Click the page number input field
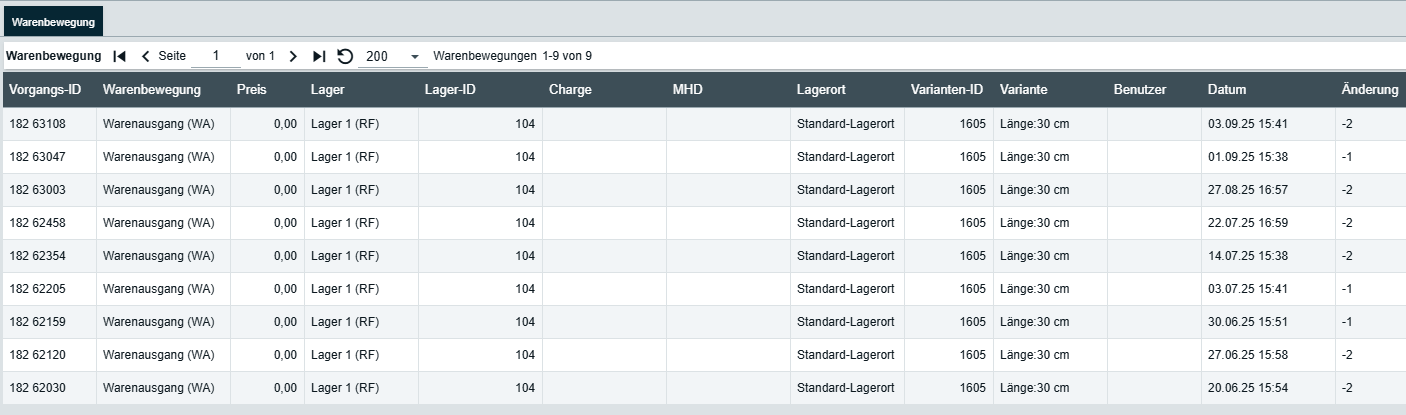Viewport: 1406px width, 415px height. (x=216, y=56)
